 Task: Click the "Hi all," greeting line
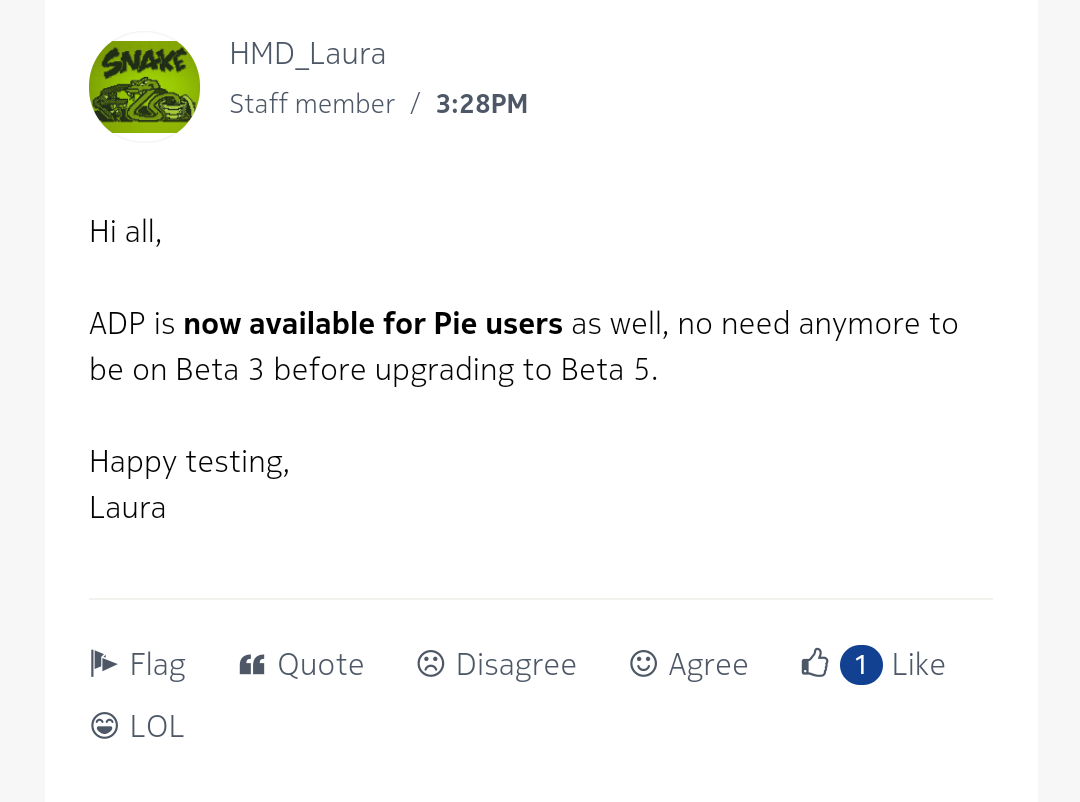click(x=125, y=232)
